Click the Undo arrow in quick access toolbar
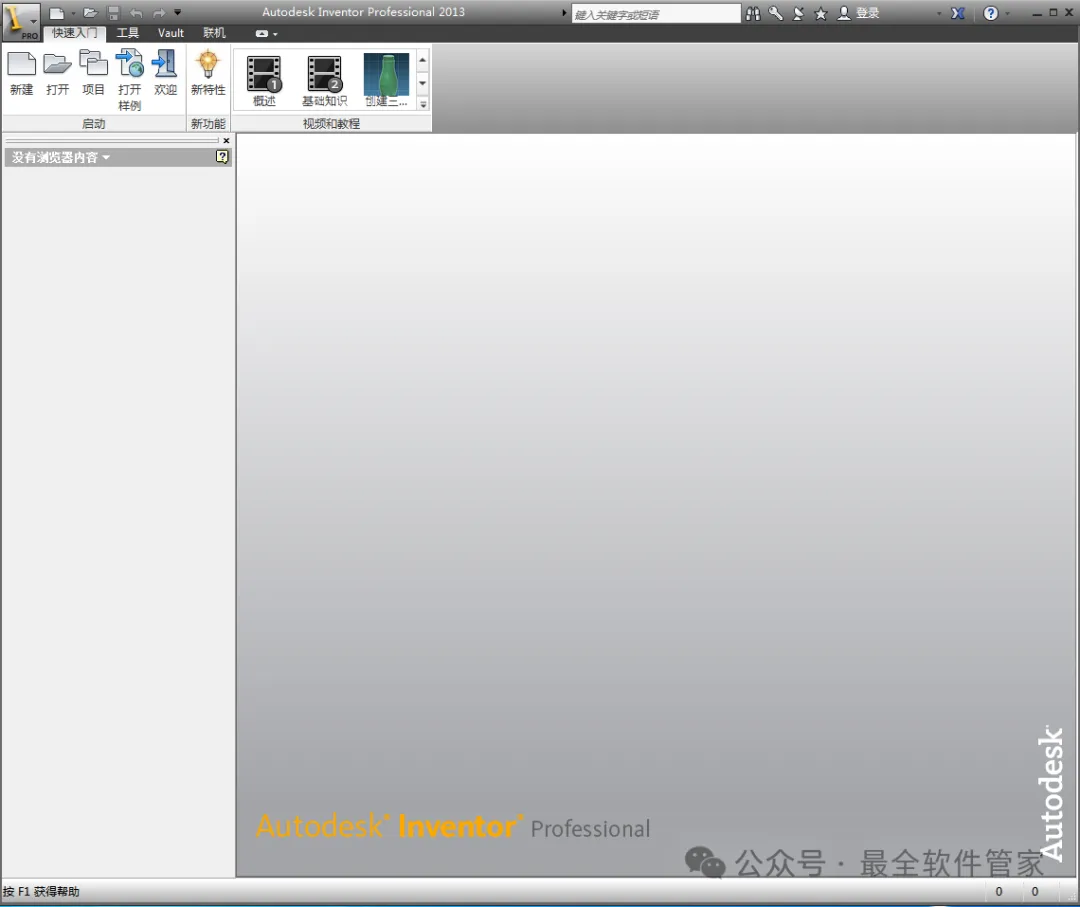The image size is (1080, 907). [x=136, y=13]
